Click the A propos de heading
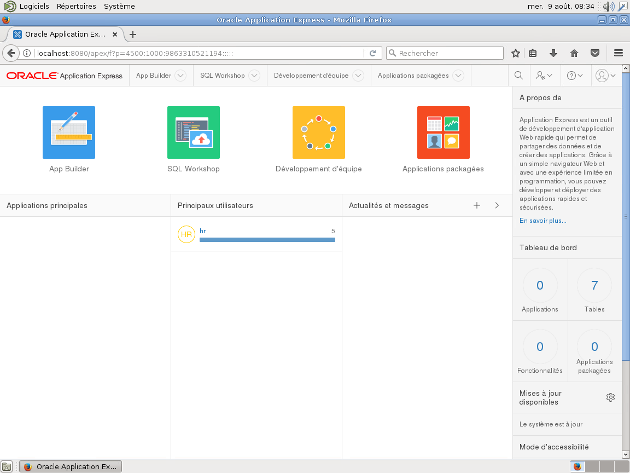This screenshot has height=473, width=630. 540,98
